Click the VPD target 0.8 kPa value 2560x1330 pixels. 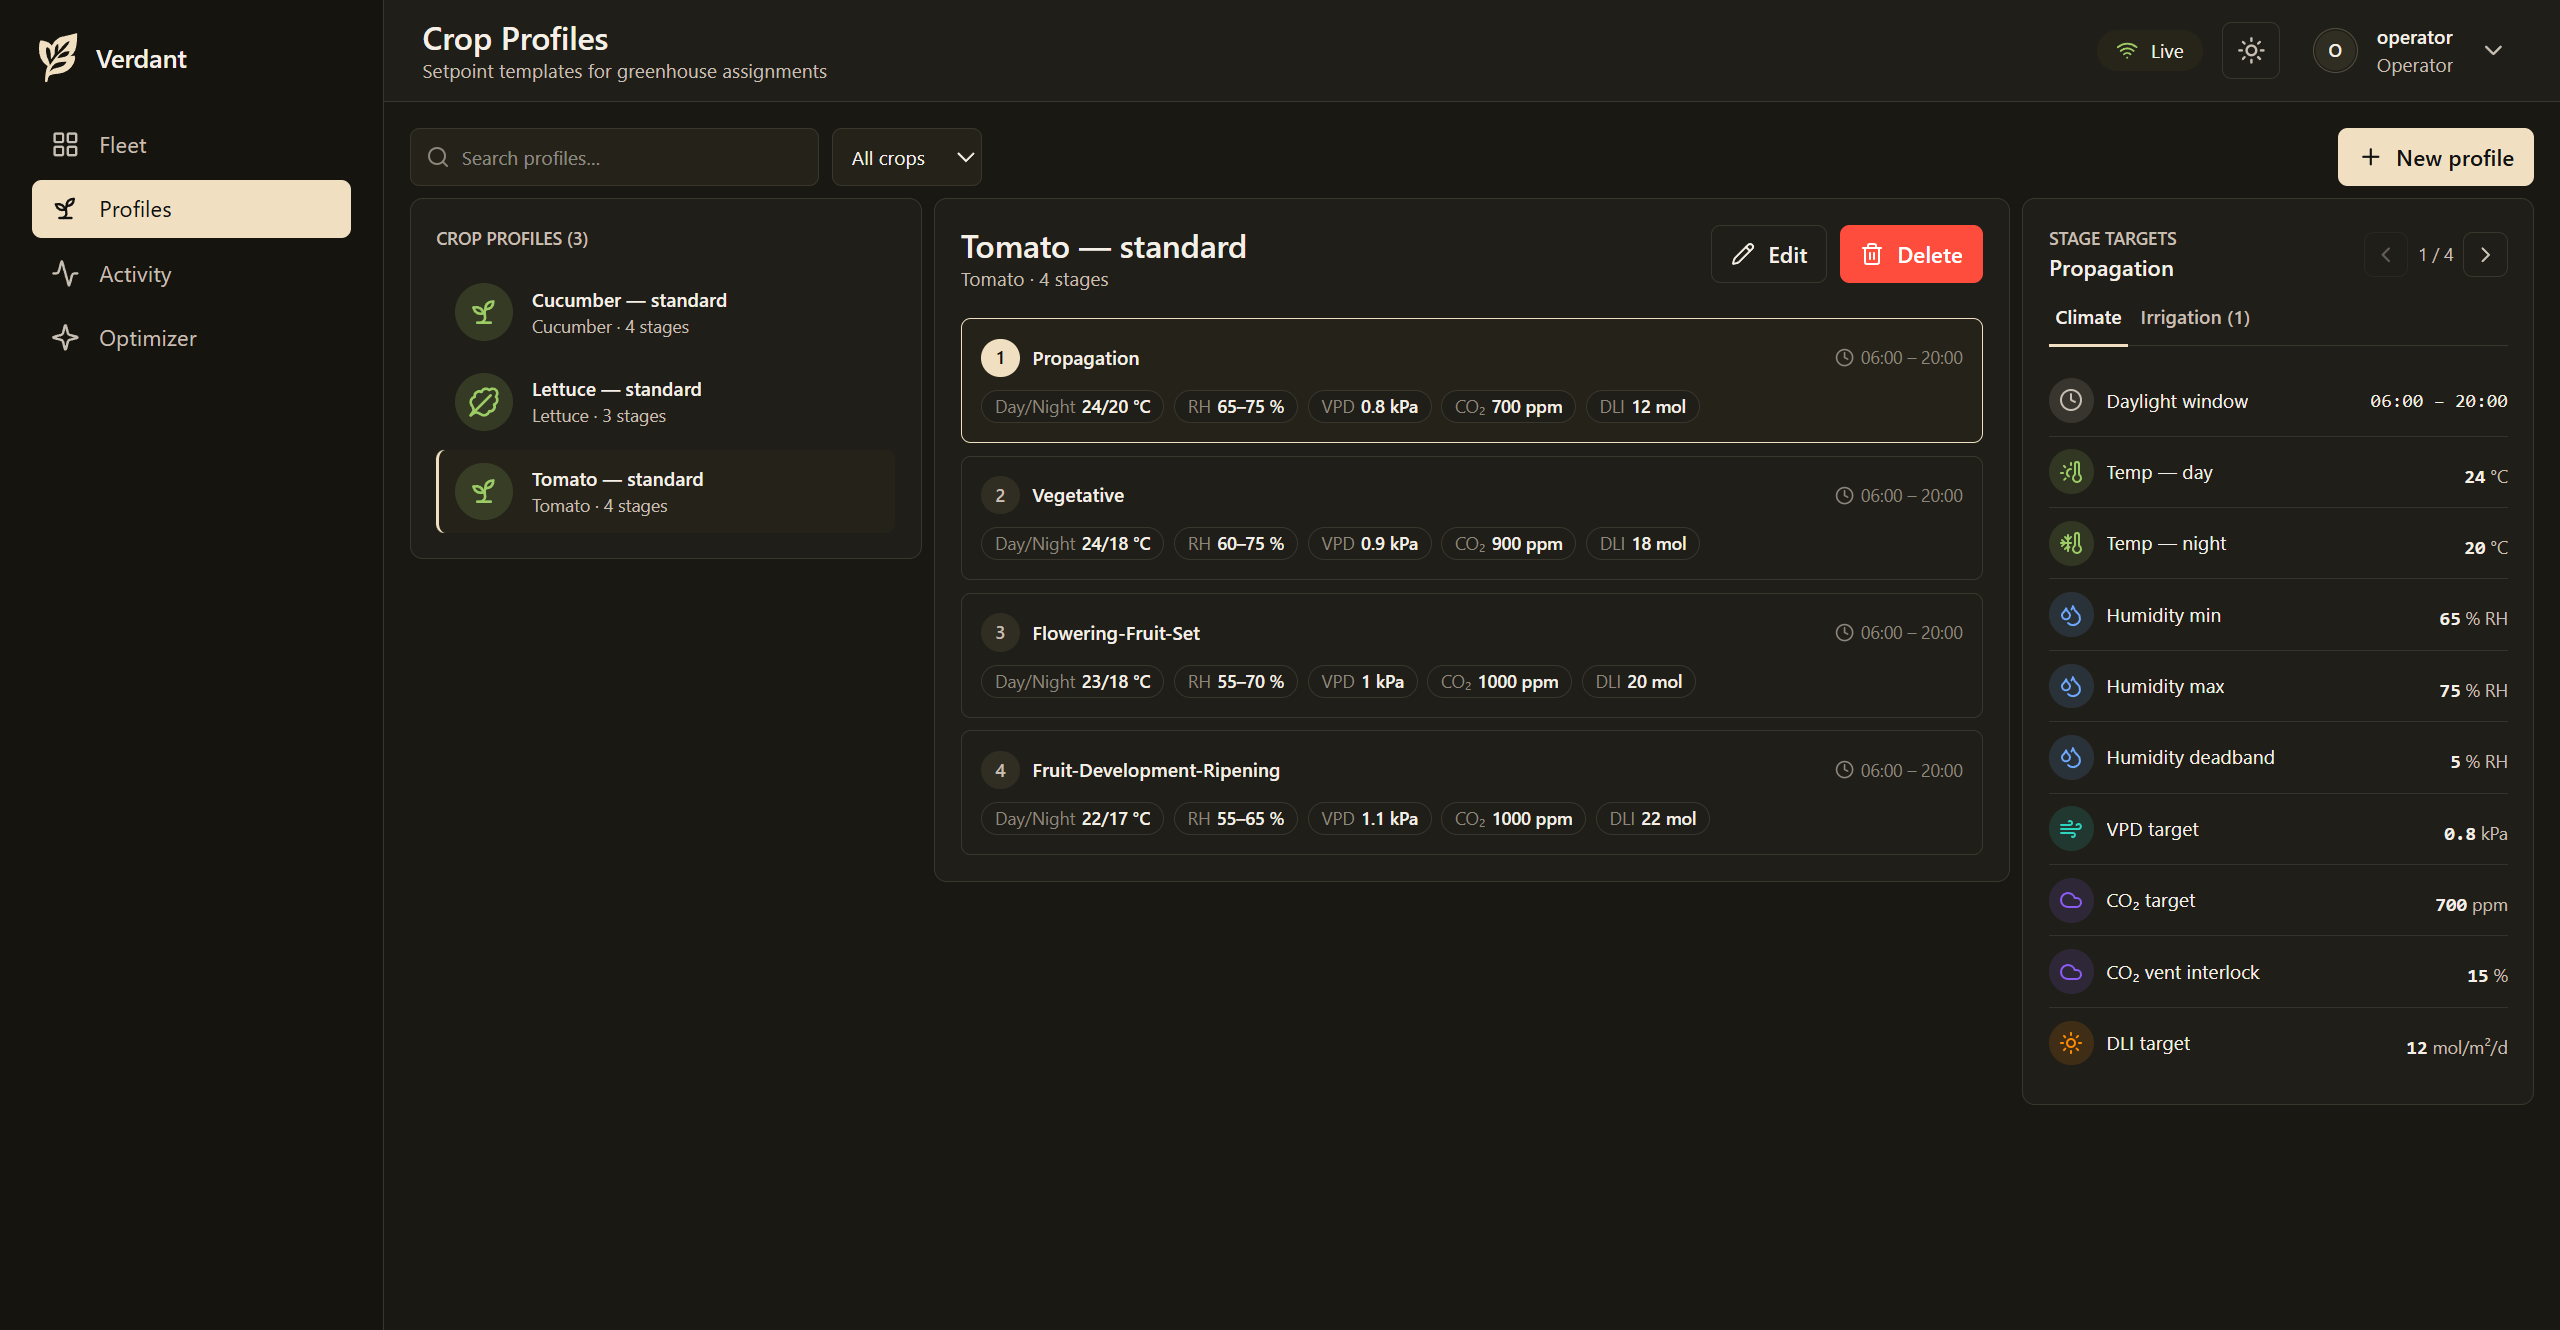pos(2475,833)
